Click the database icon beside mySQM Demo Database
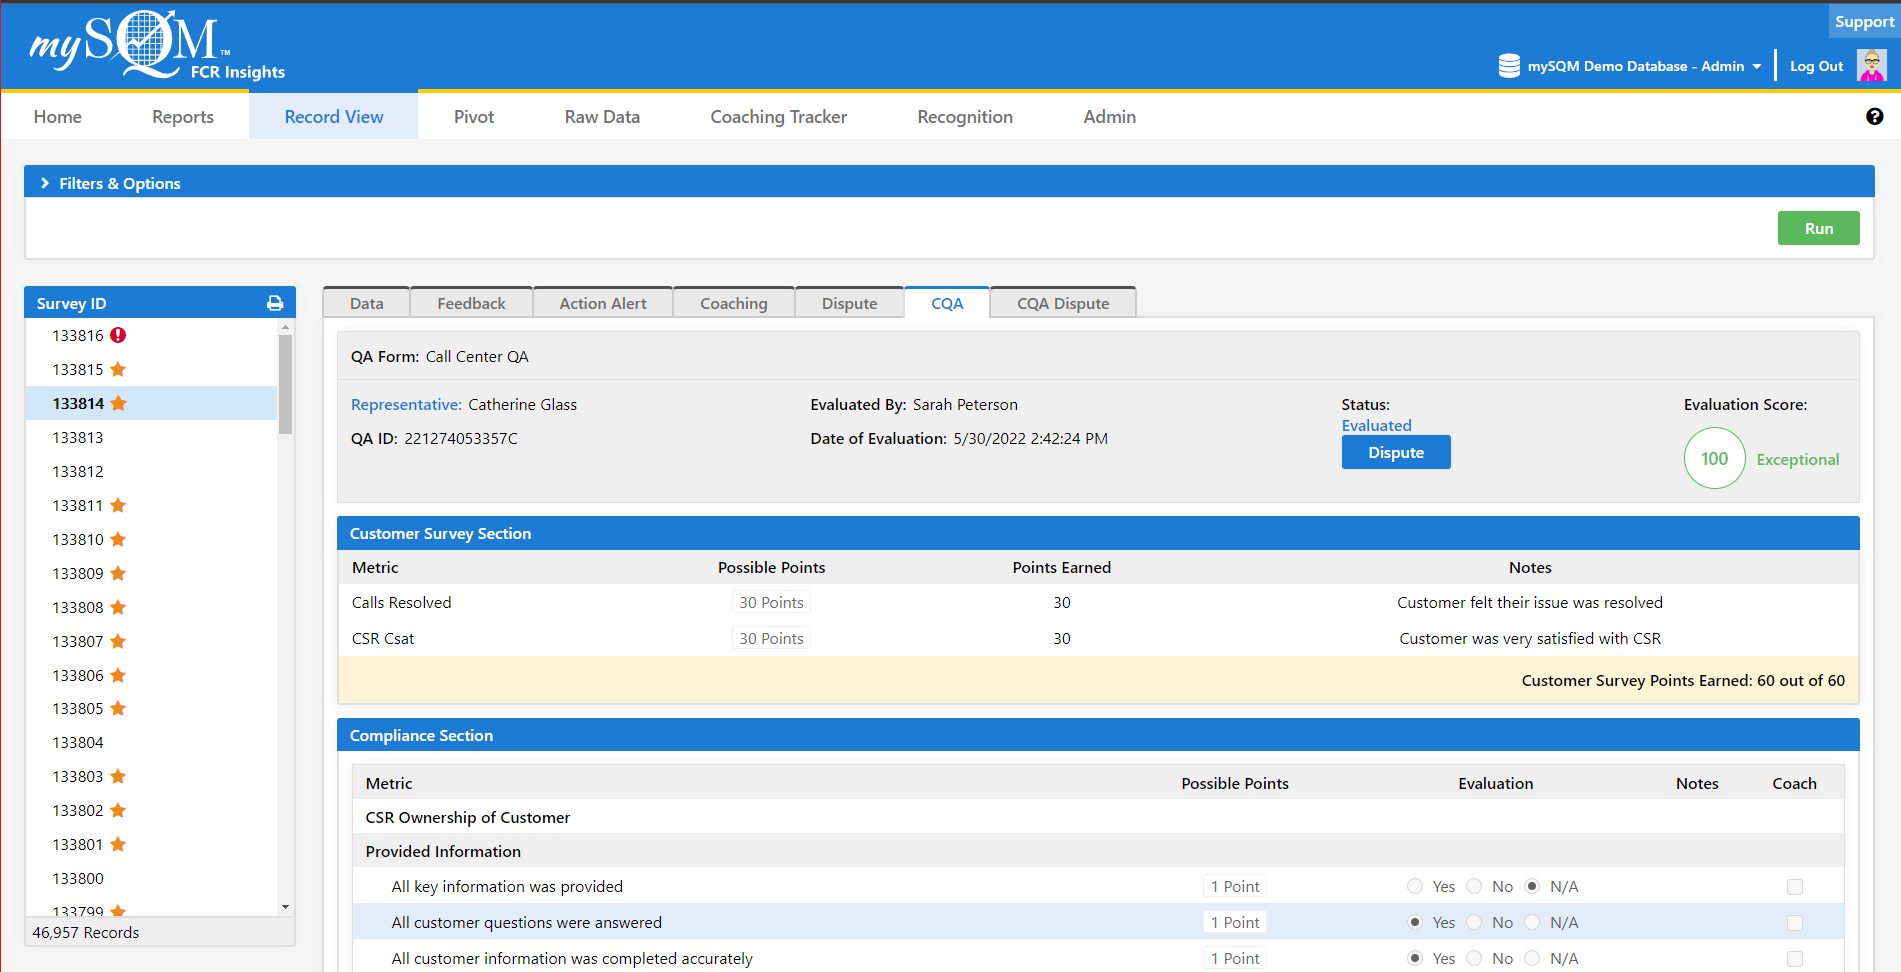The width and height of the screenshot is (1901, 972). coord(1510,65)
